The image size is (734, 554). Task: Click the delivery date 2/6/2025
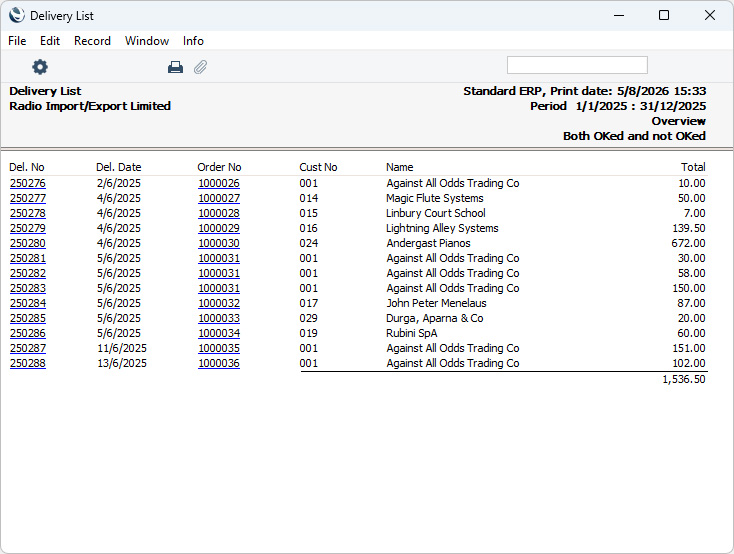118,183
